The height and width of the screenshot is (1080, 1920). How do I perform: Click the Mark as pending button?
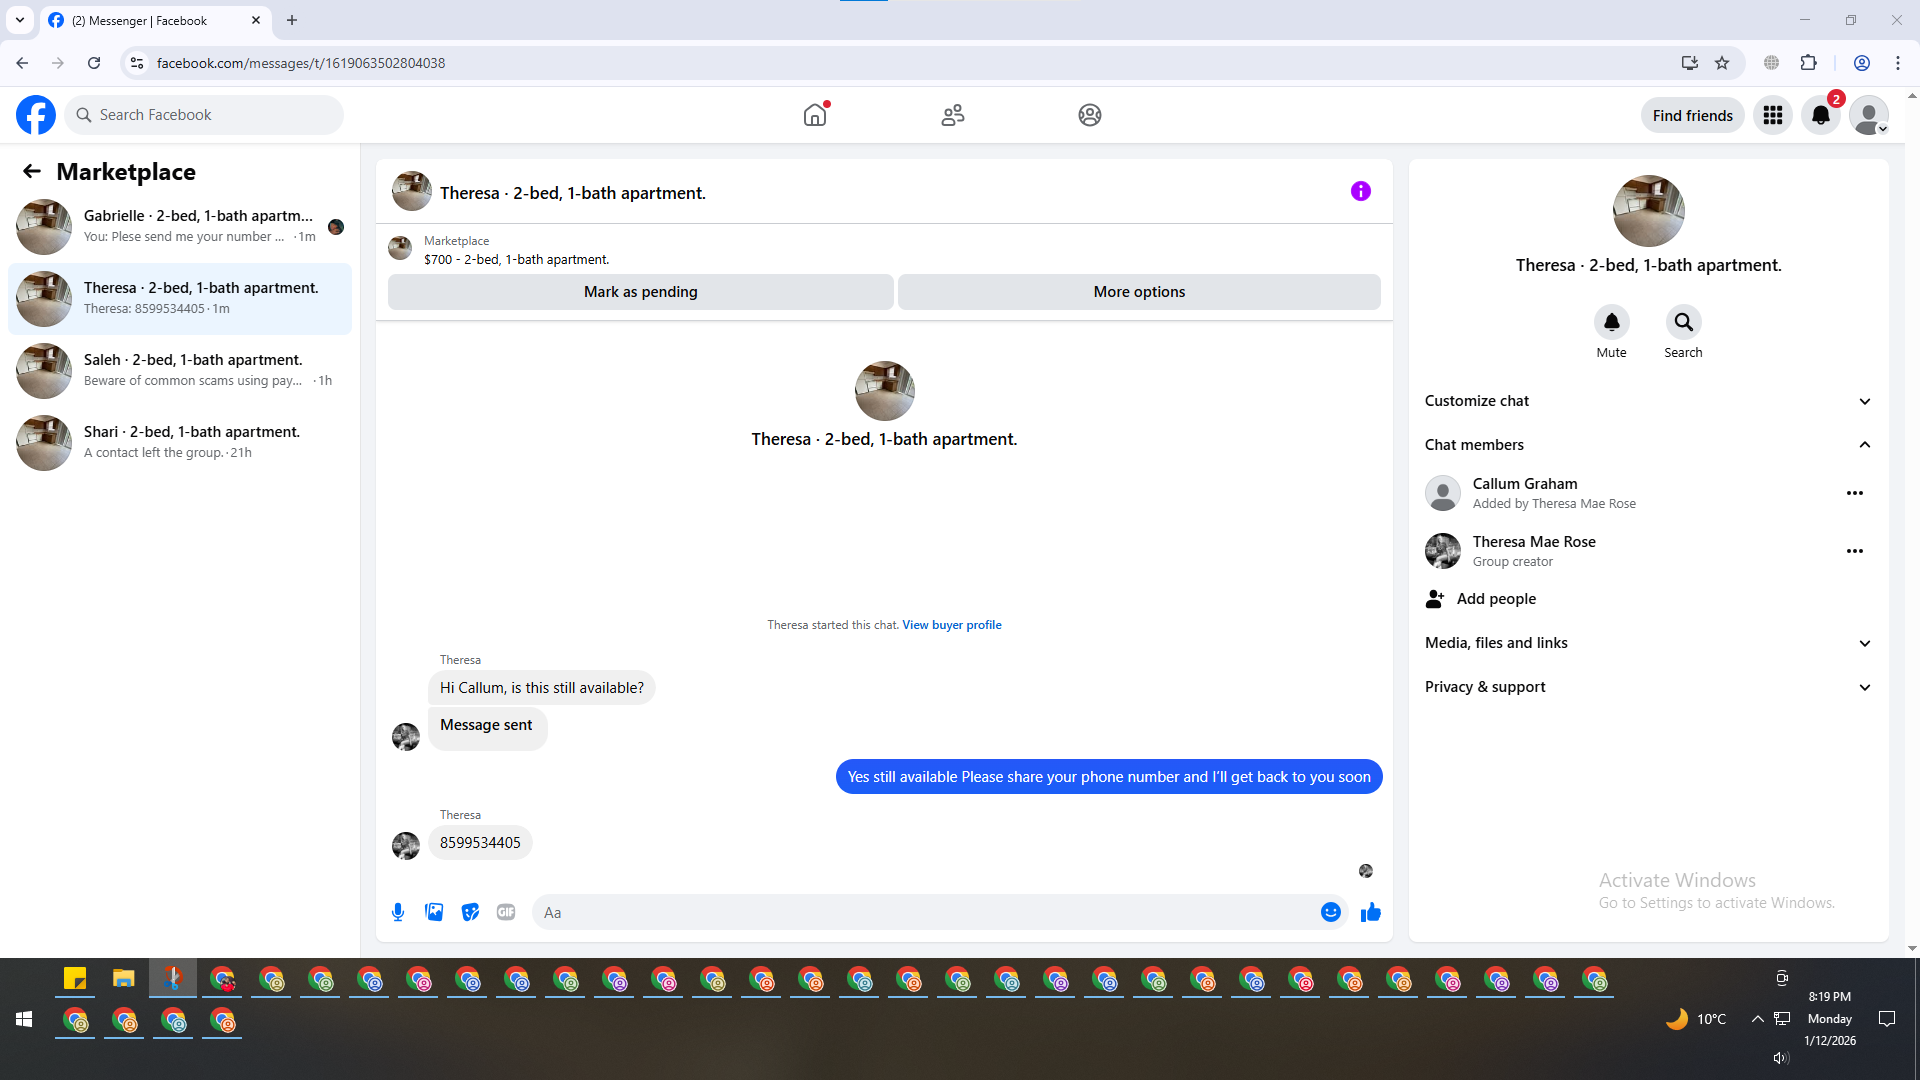[x=640, y=292]
